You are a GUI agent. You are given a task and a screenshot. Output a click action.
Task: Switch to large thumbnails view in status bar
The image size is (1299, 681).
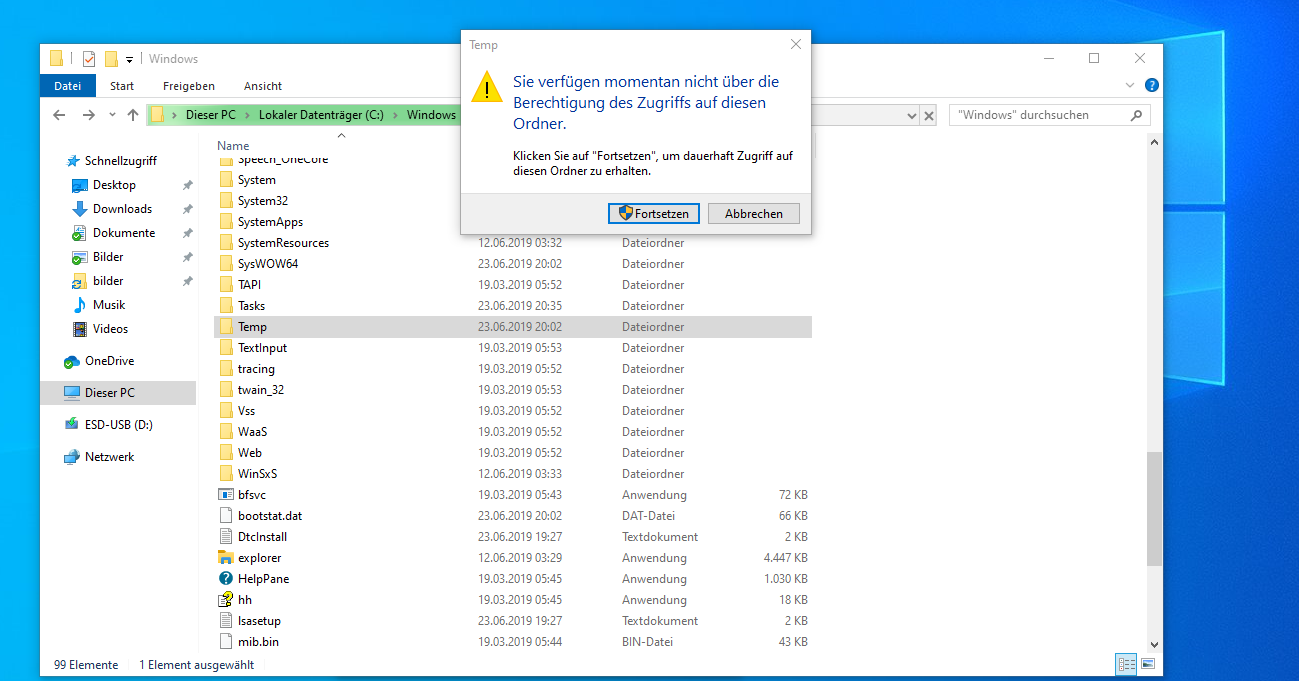click(1148, 664)
